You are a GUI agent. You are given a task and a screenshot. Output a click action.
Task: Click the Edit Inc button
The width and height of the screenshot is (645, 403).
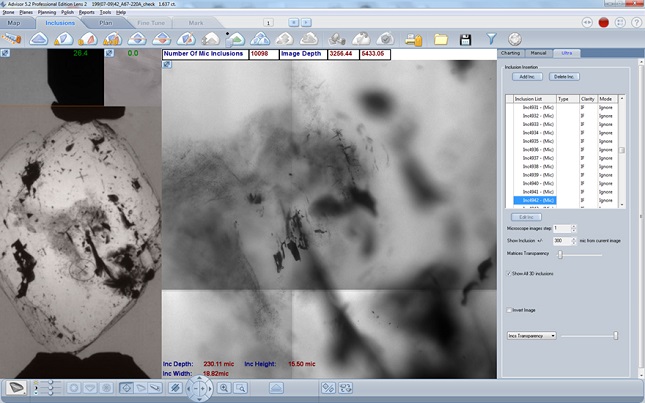click(x=526, y=217)
